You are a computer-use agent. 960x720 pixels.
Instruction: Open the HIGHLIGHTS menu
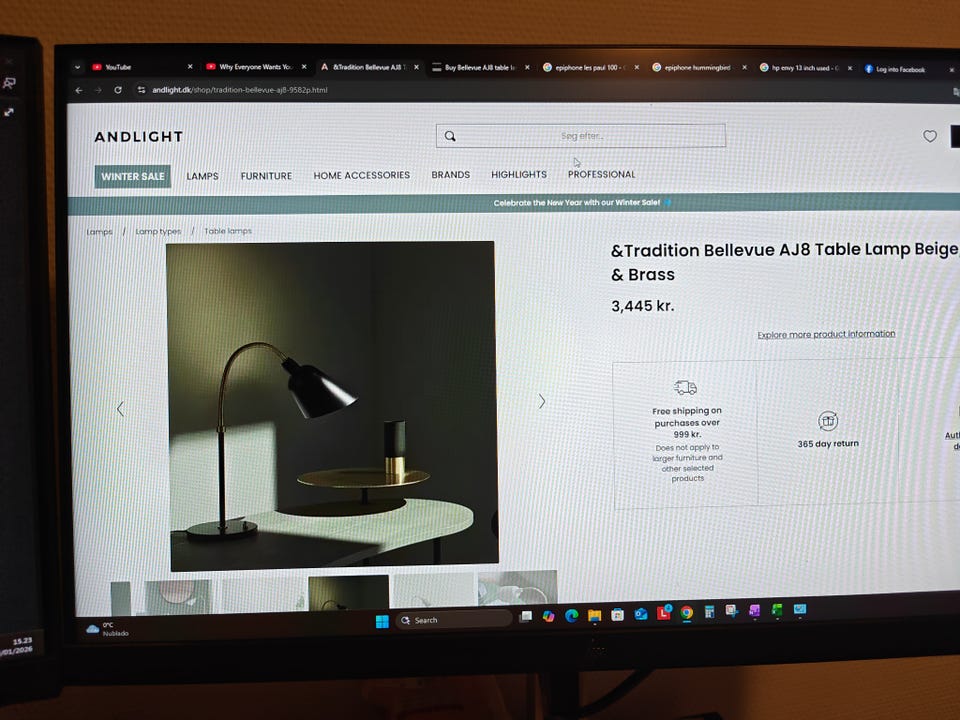coord(519,174)
